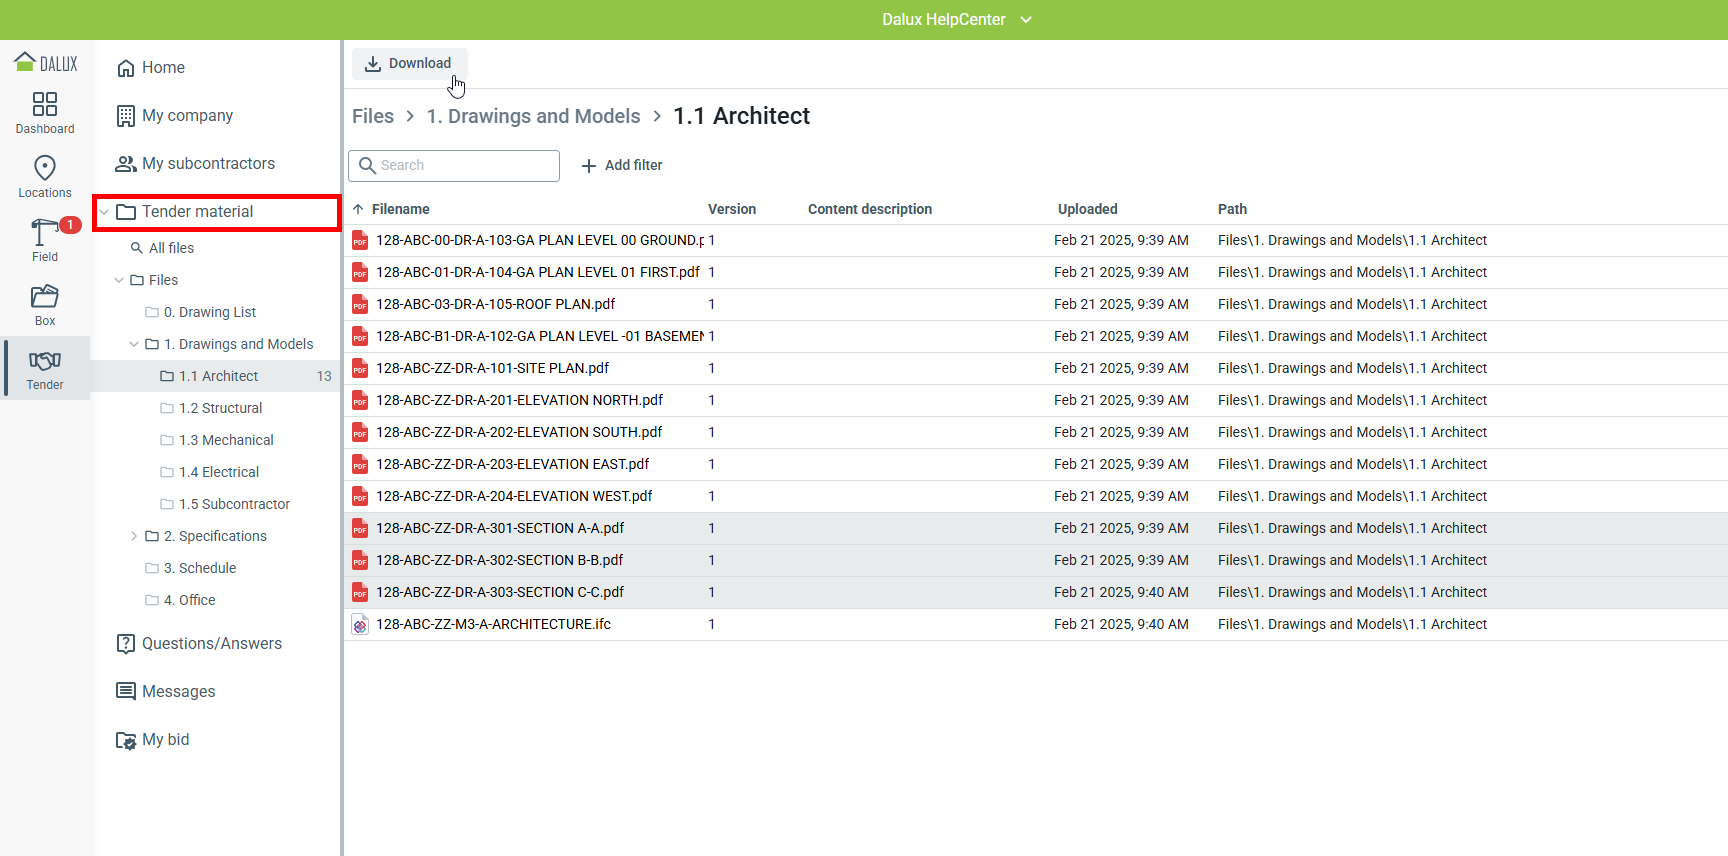Collapse the Tender material section

pyautogui.click(x=104, y=212)
